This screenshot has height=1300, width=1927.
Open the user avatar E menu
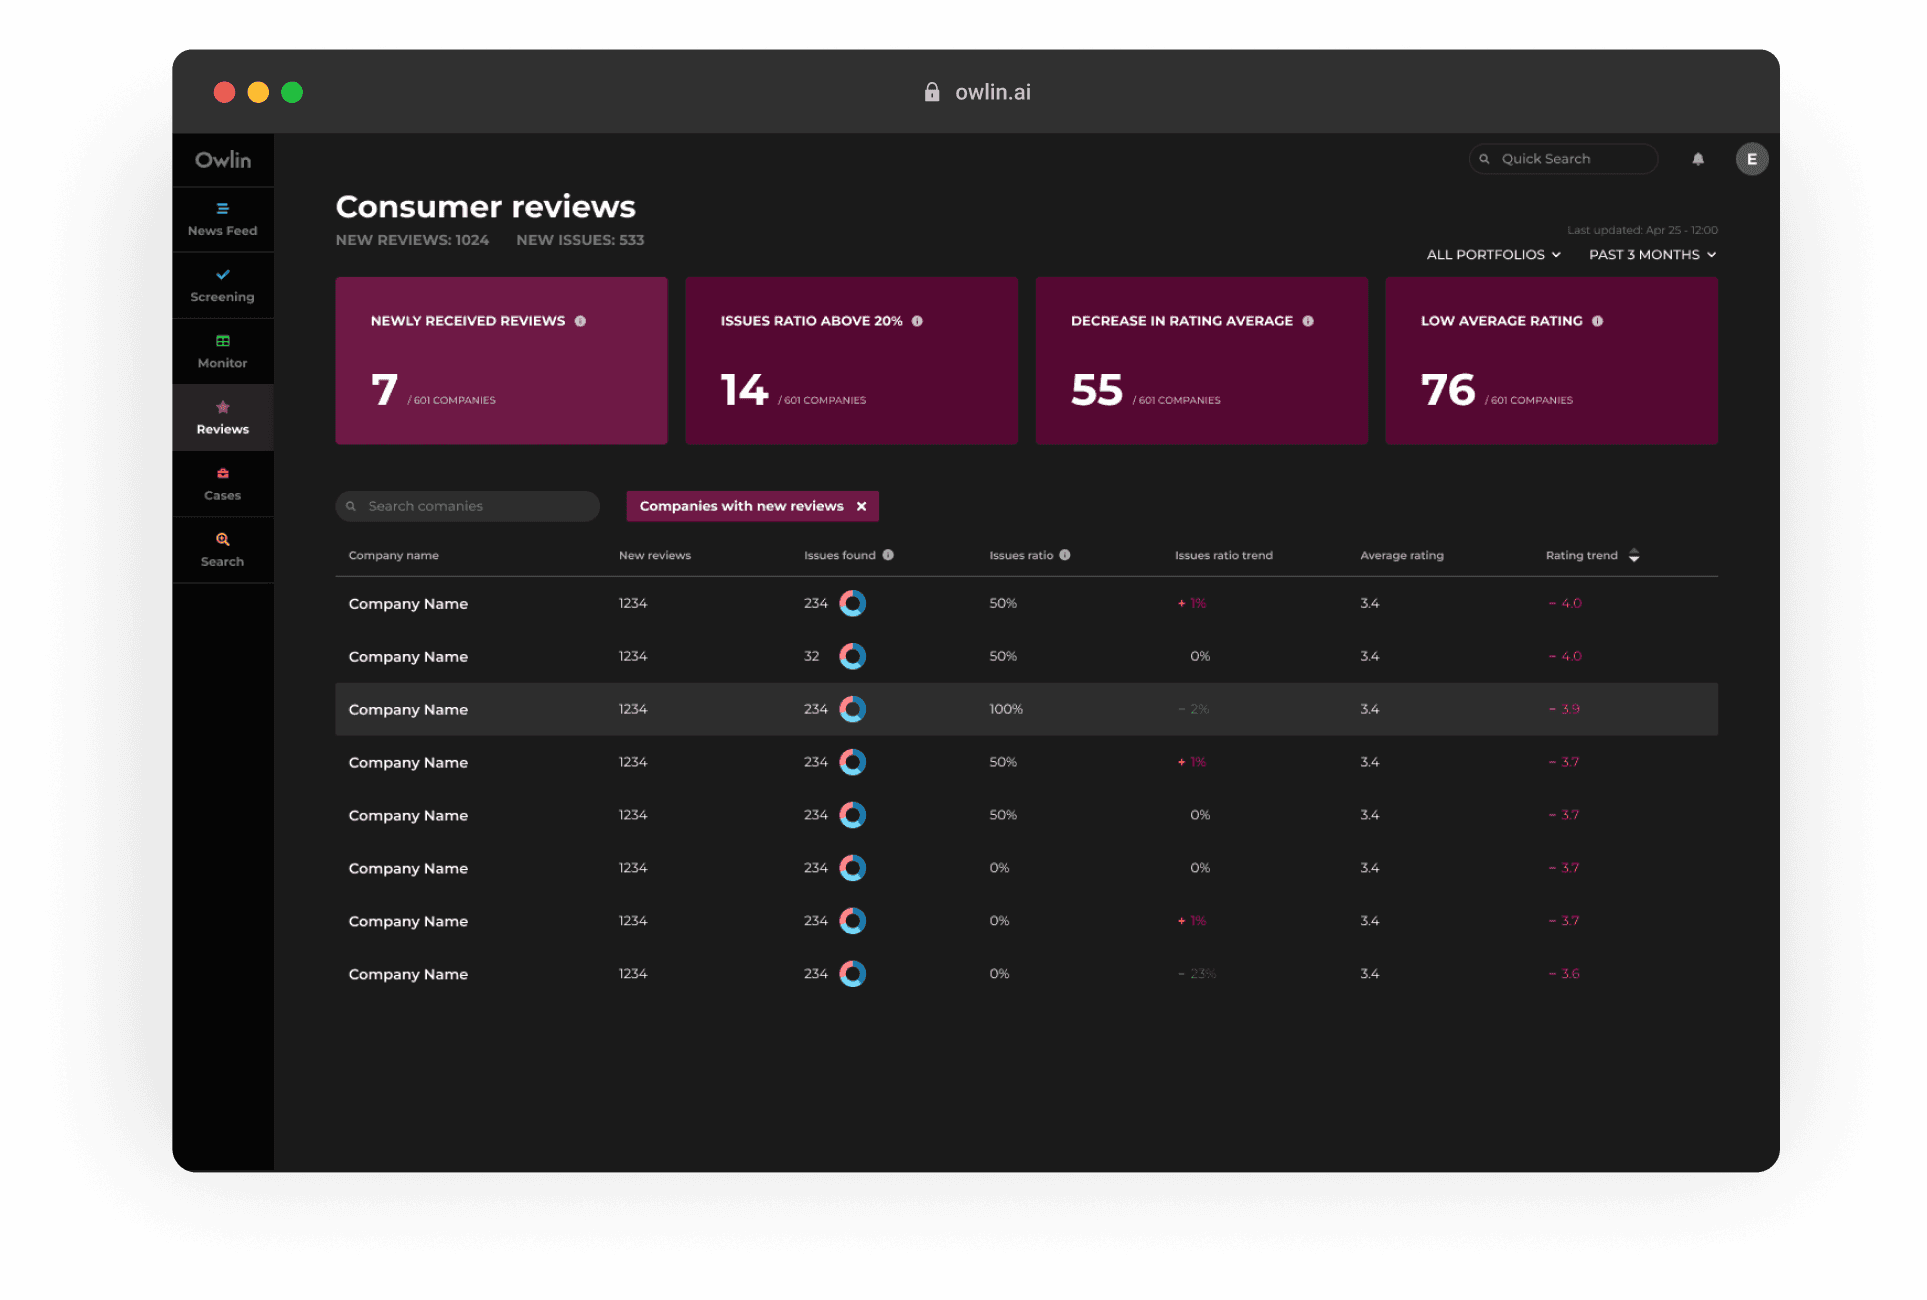[1751, 159]
